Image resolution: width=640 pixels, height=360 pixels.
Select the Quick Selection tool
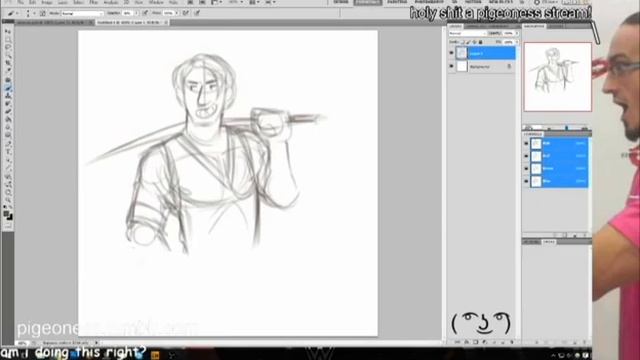[8, 55]
